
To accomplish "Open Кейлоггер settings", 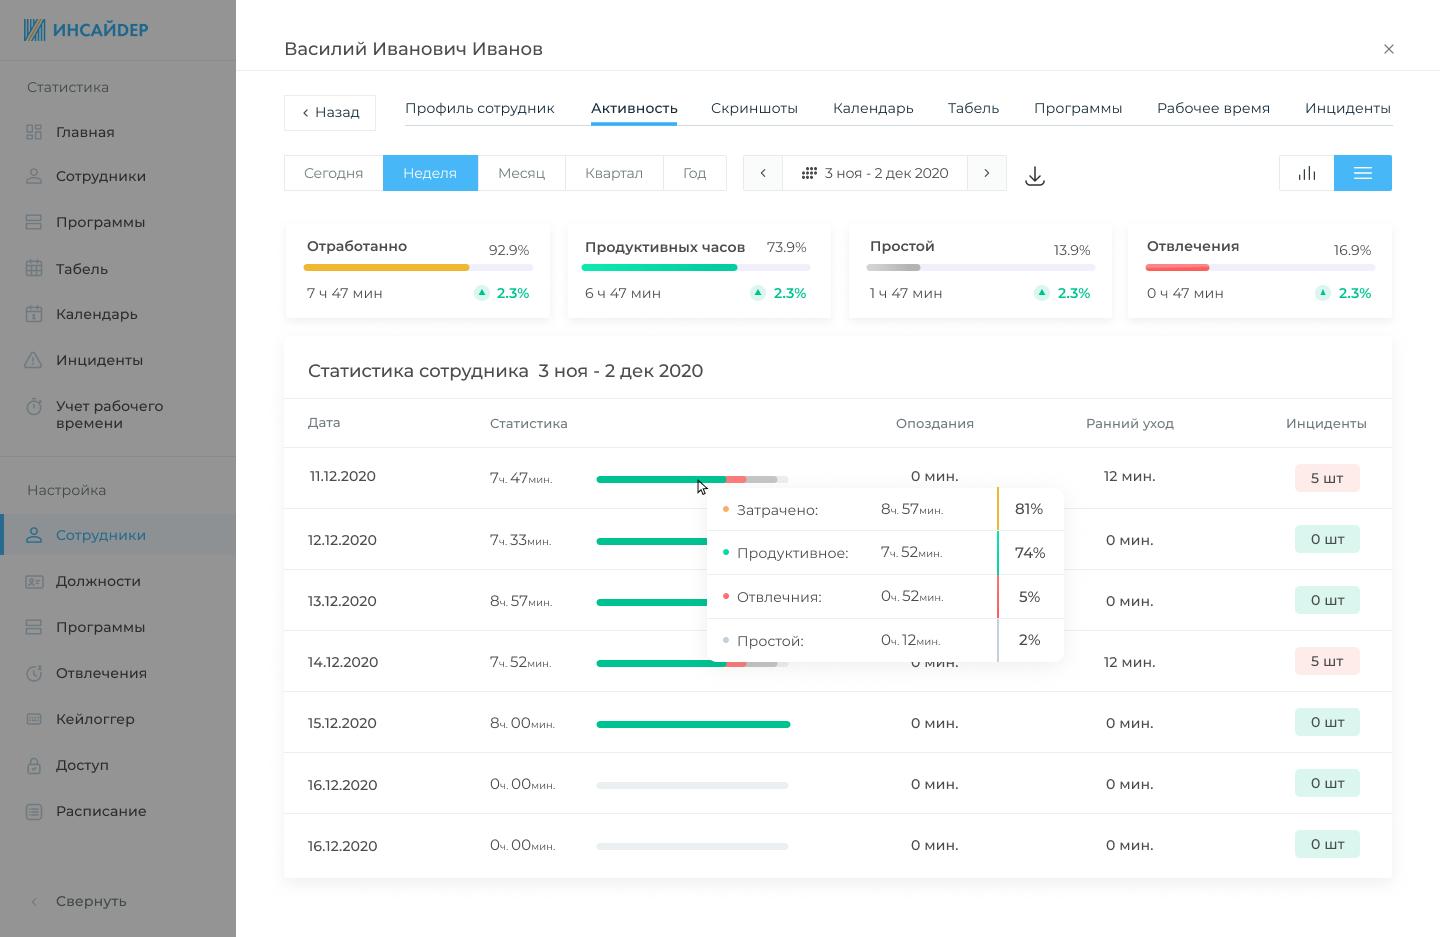I will 95,719.
